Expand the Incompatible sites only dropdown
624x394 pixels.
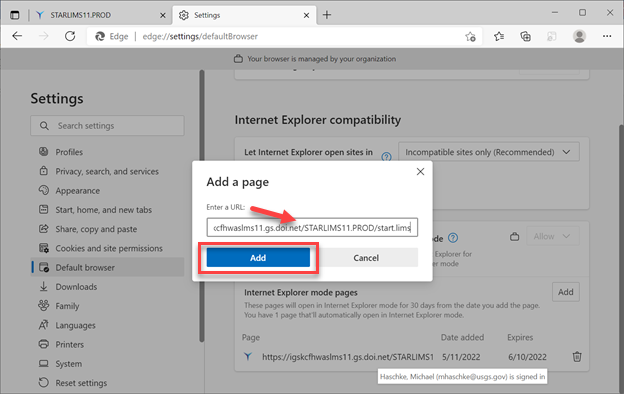[489, 152]
